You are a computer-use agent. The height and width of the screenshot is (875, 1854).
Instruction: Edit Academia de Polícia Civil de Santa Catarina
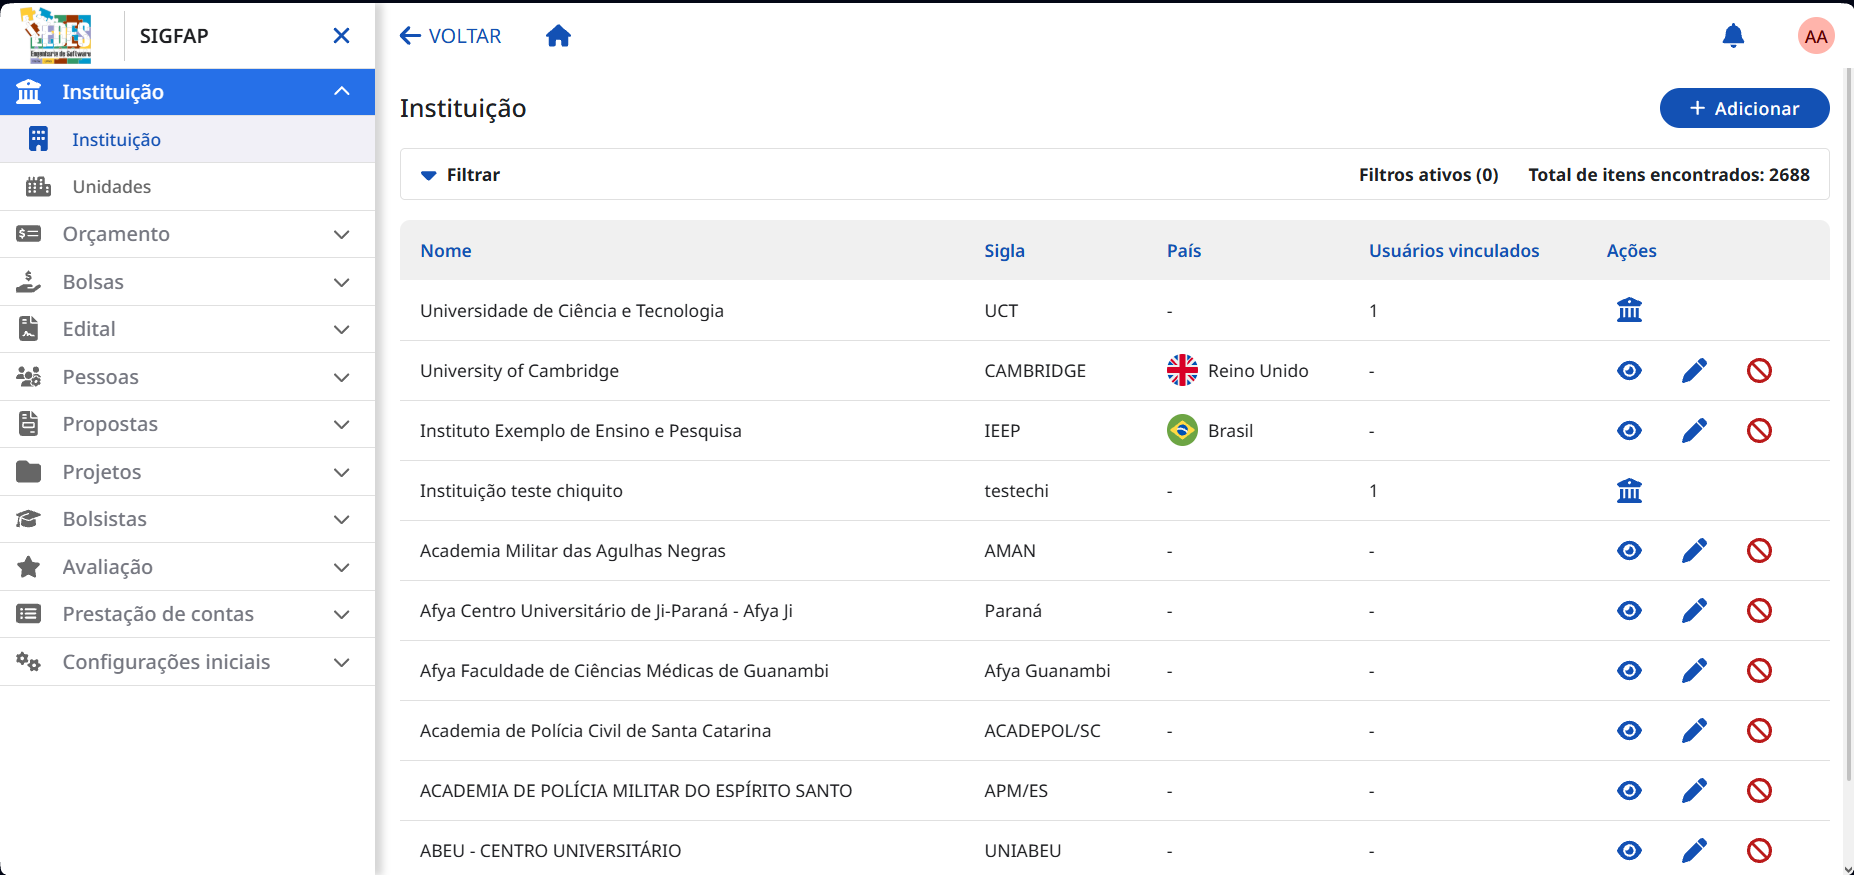[1694, 730]
